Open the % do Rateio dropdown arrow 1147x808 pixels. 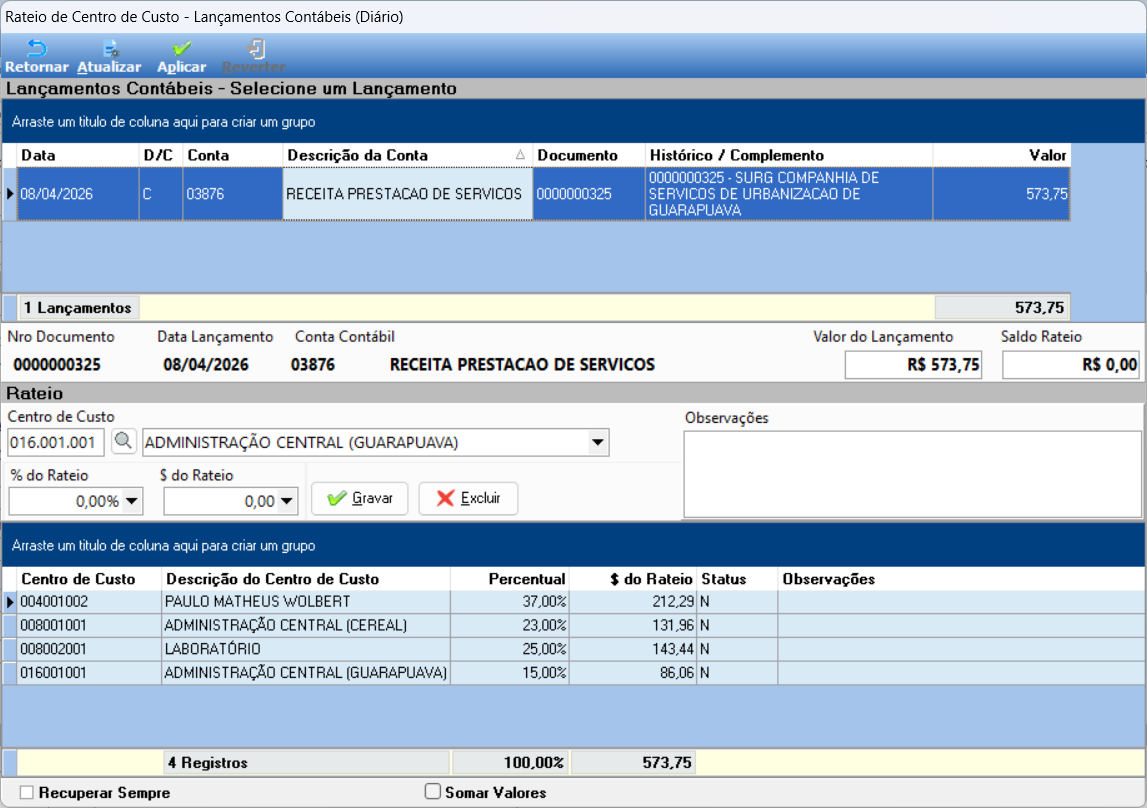132,502
